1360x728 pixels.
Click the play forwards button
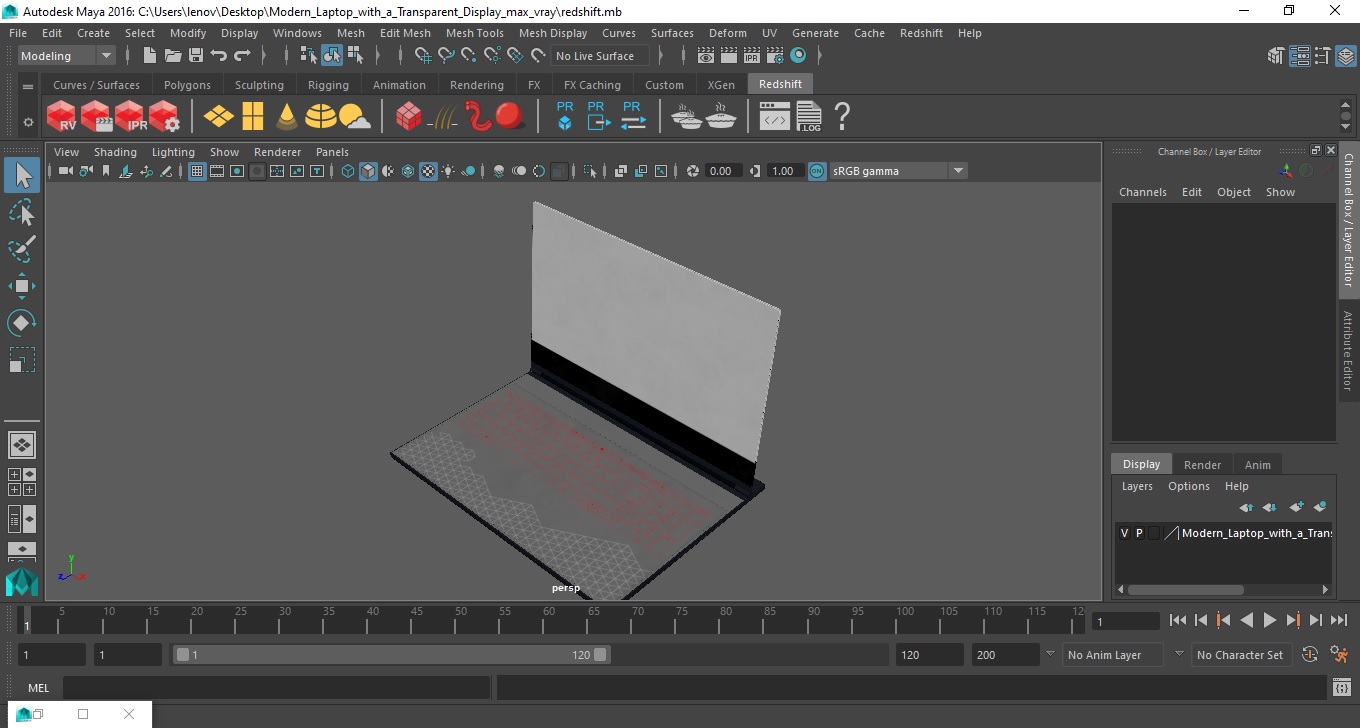point(1269,620)
